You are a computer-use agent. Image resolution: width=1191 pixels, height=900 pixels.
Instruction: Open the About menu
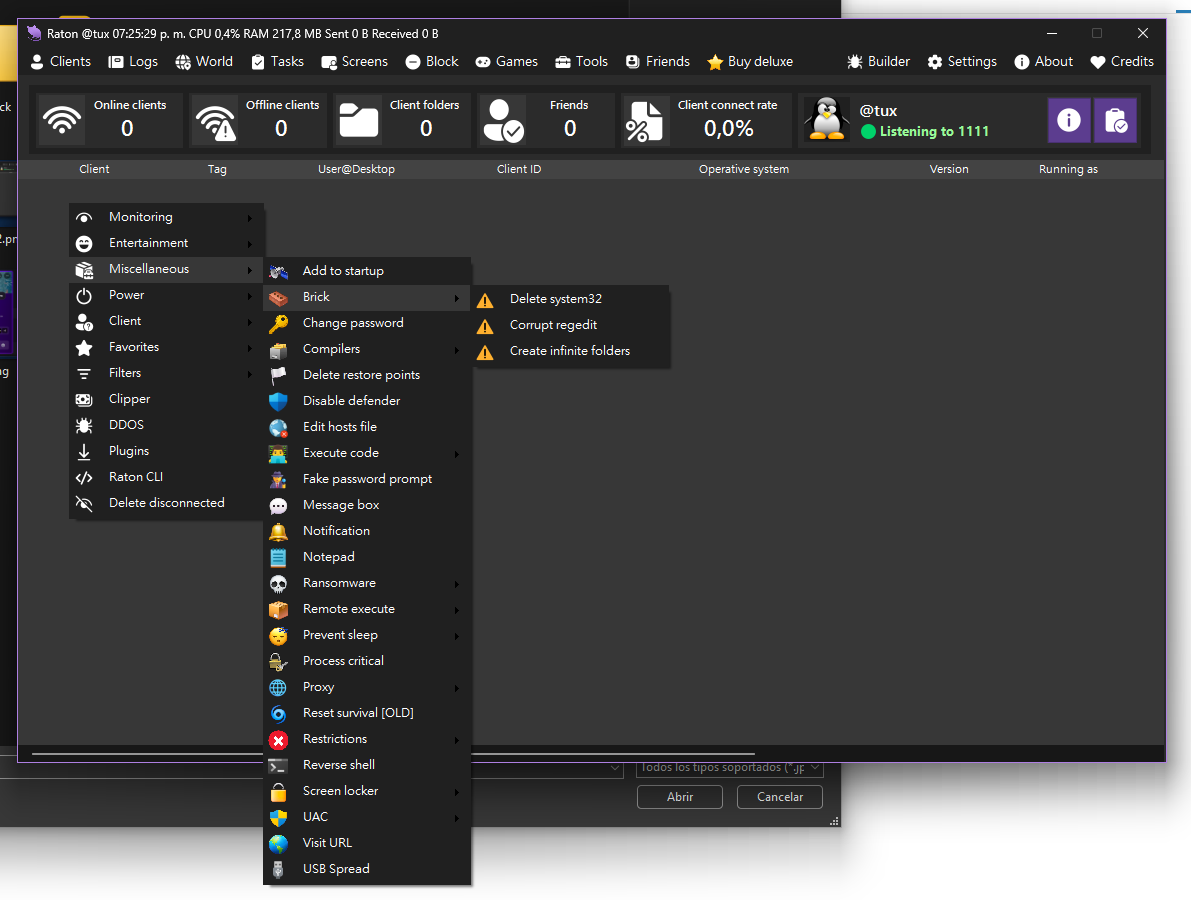tap(1044, 62)
